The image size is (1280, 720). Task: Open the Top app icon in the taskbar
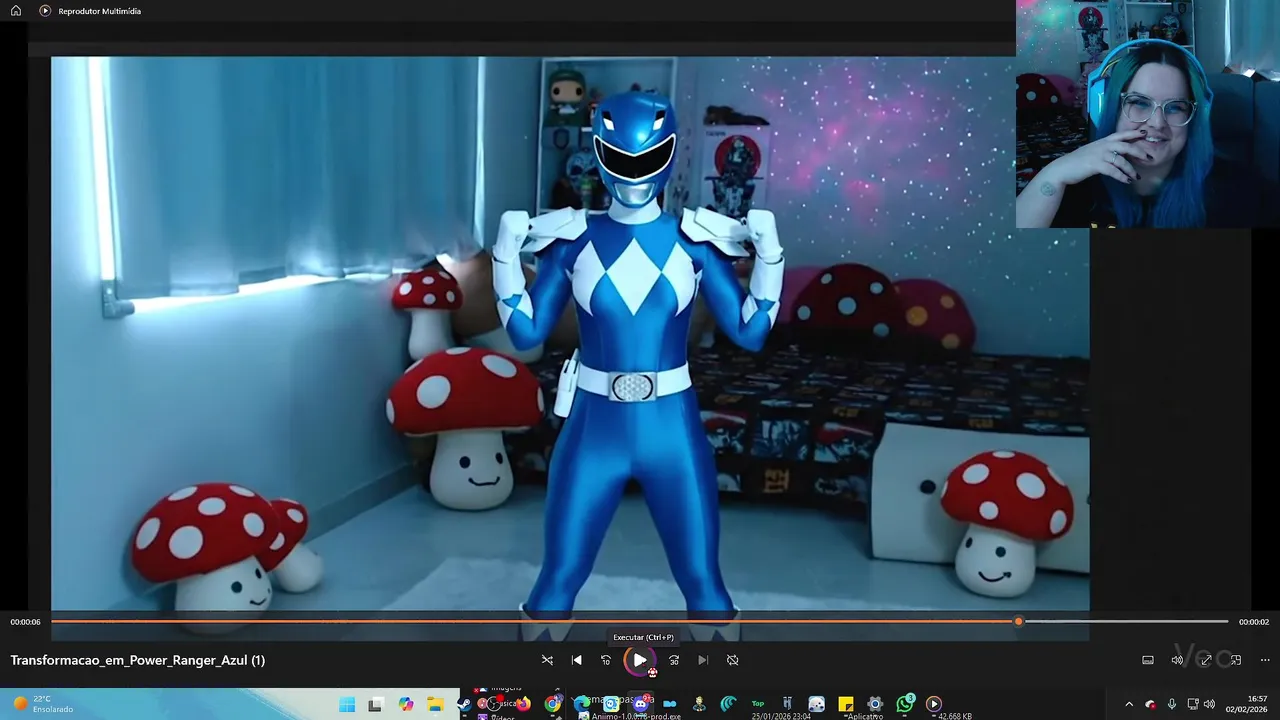pyautogui.click(x=758, y=704)
